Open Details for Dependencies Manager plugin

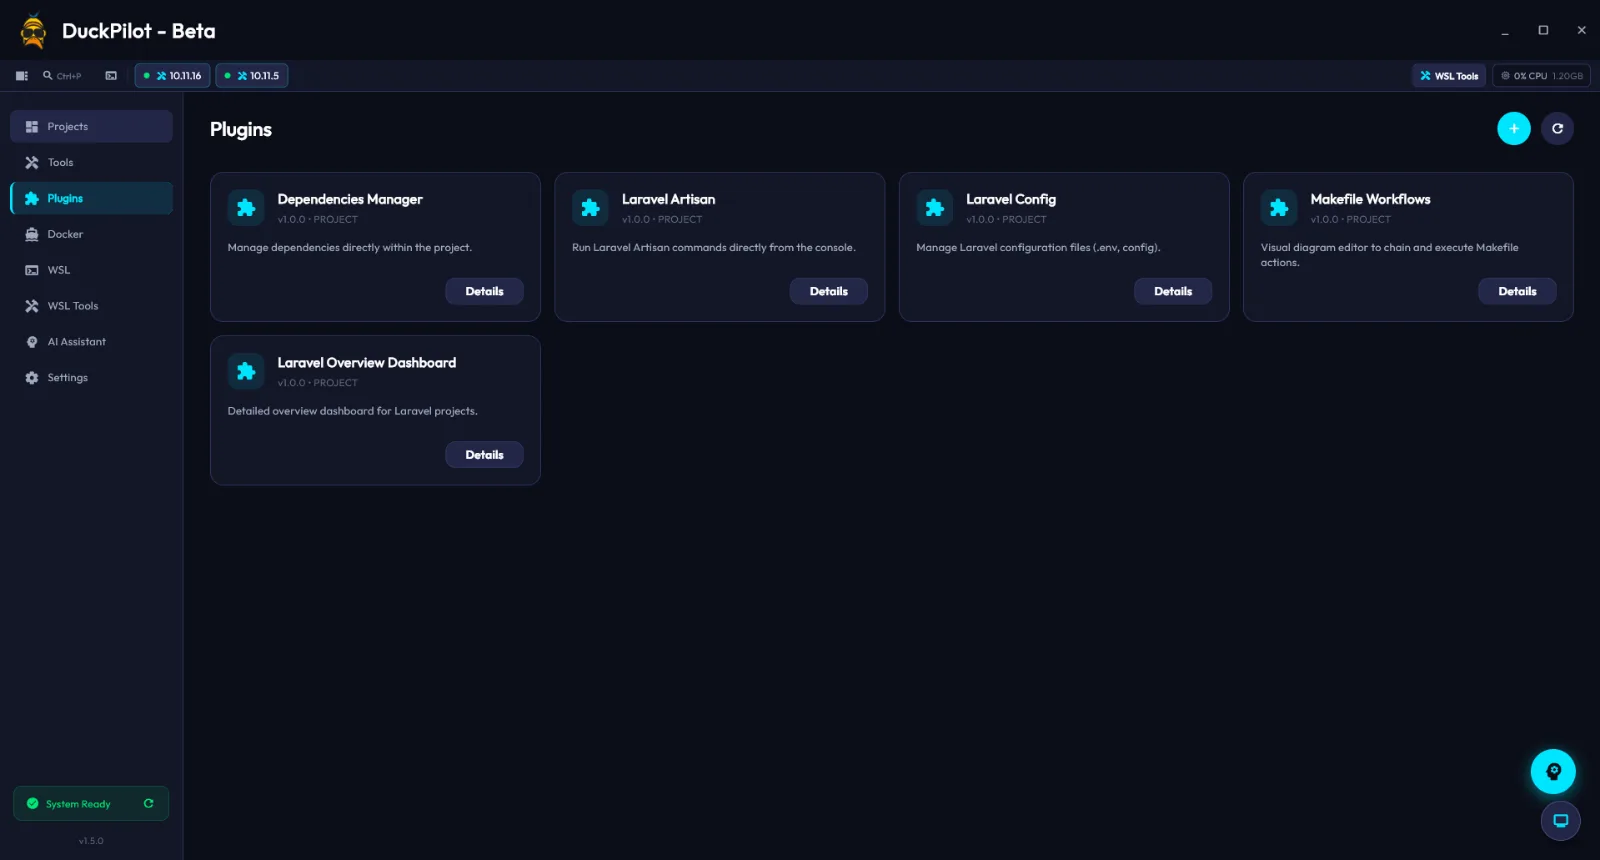[x=484, y=291]
